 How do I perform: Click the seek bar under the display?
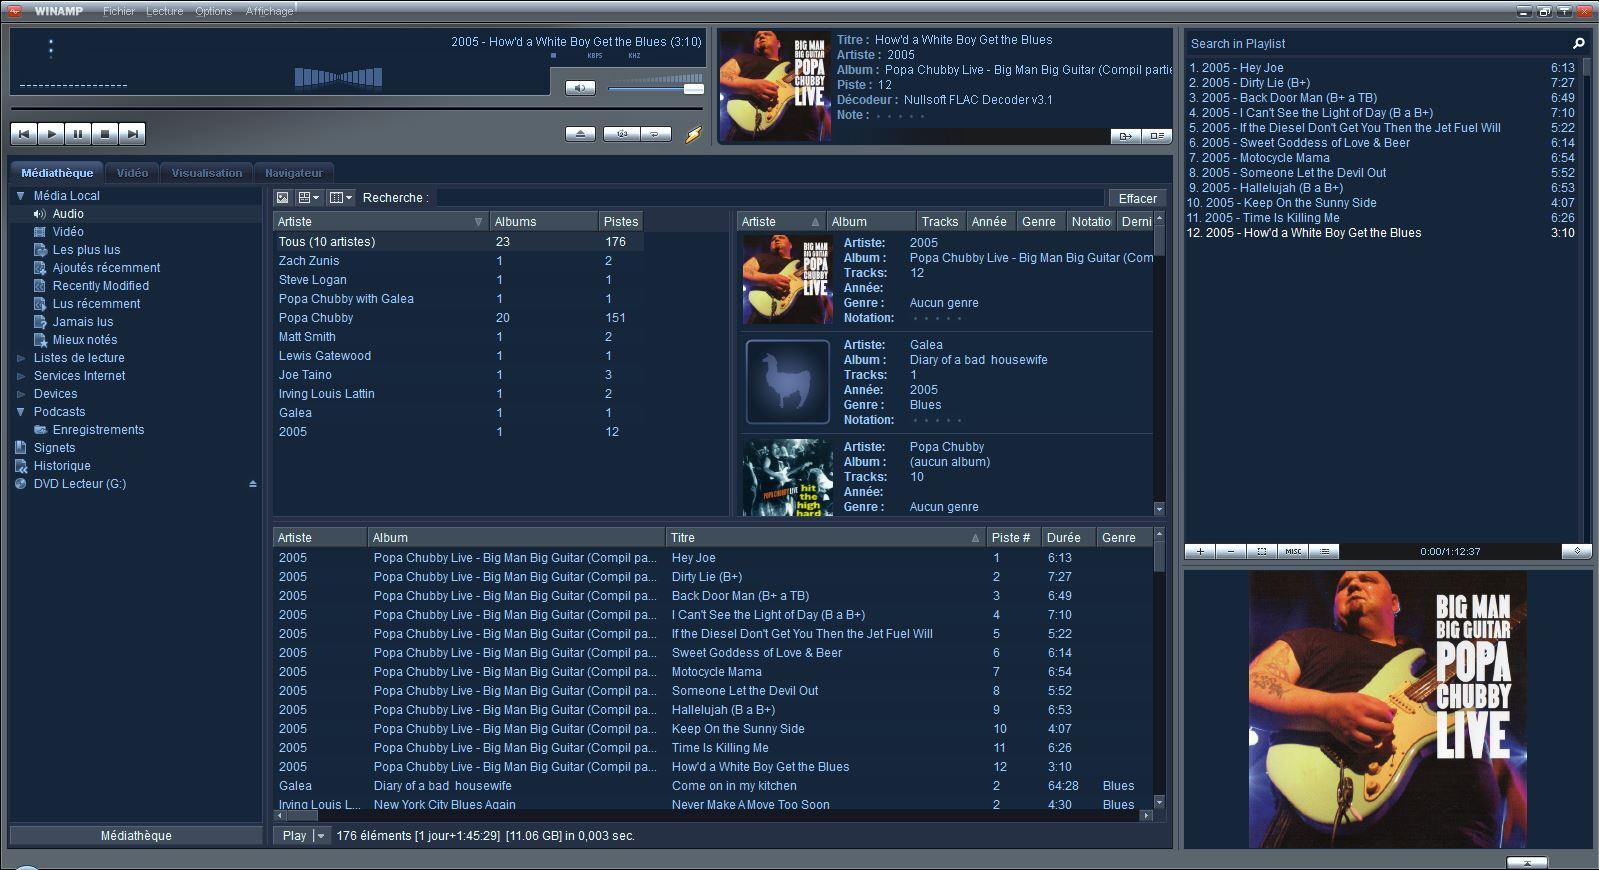[357, 108]
